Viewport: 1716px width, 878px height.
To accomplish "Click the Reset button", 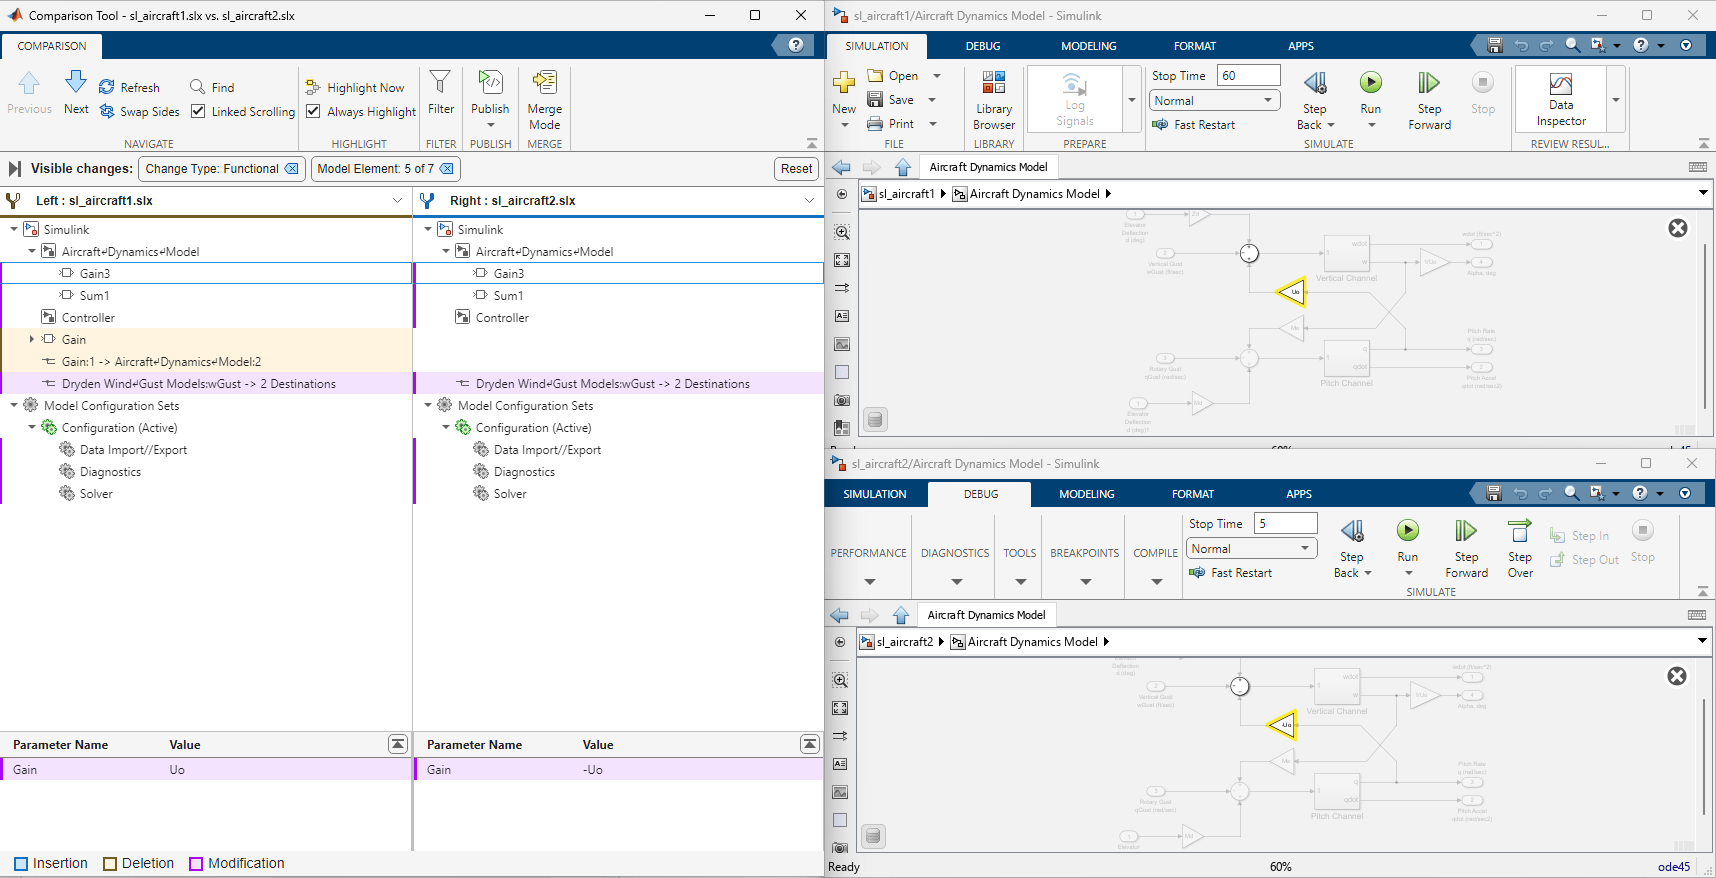I will tap(796, 169).
